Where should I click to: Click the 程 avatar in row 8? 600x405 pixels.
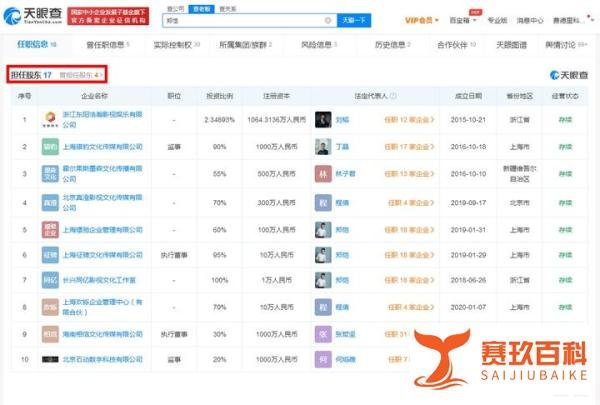click(x=323, y=307)
